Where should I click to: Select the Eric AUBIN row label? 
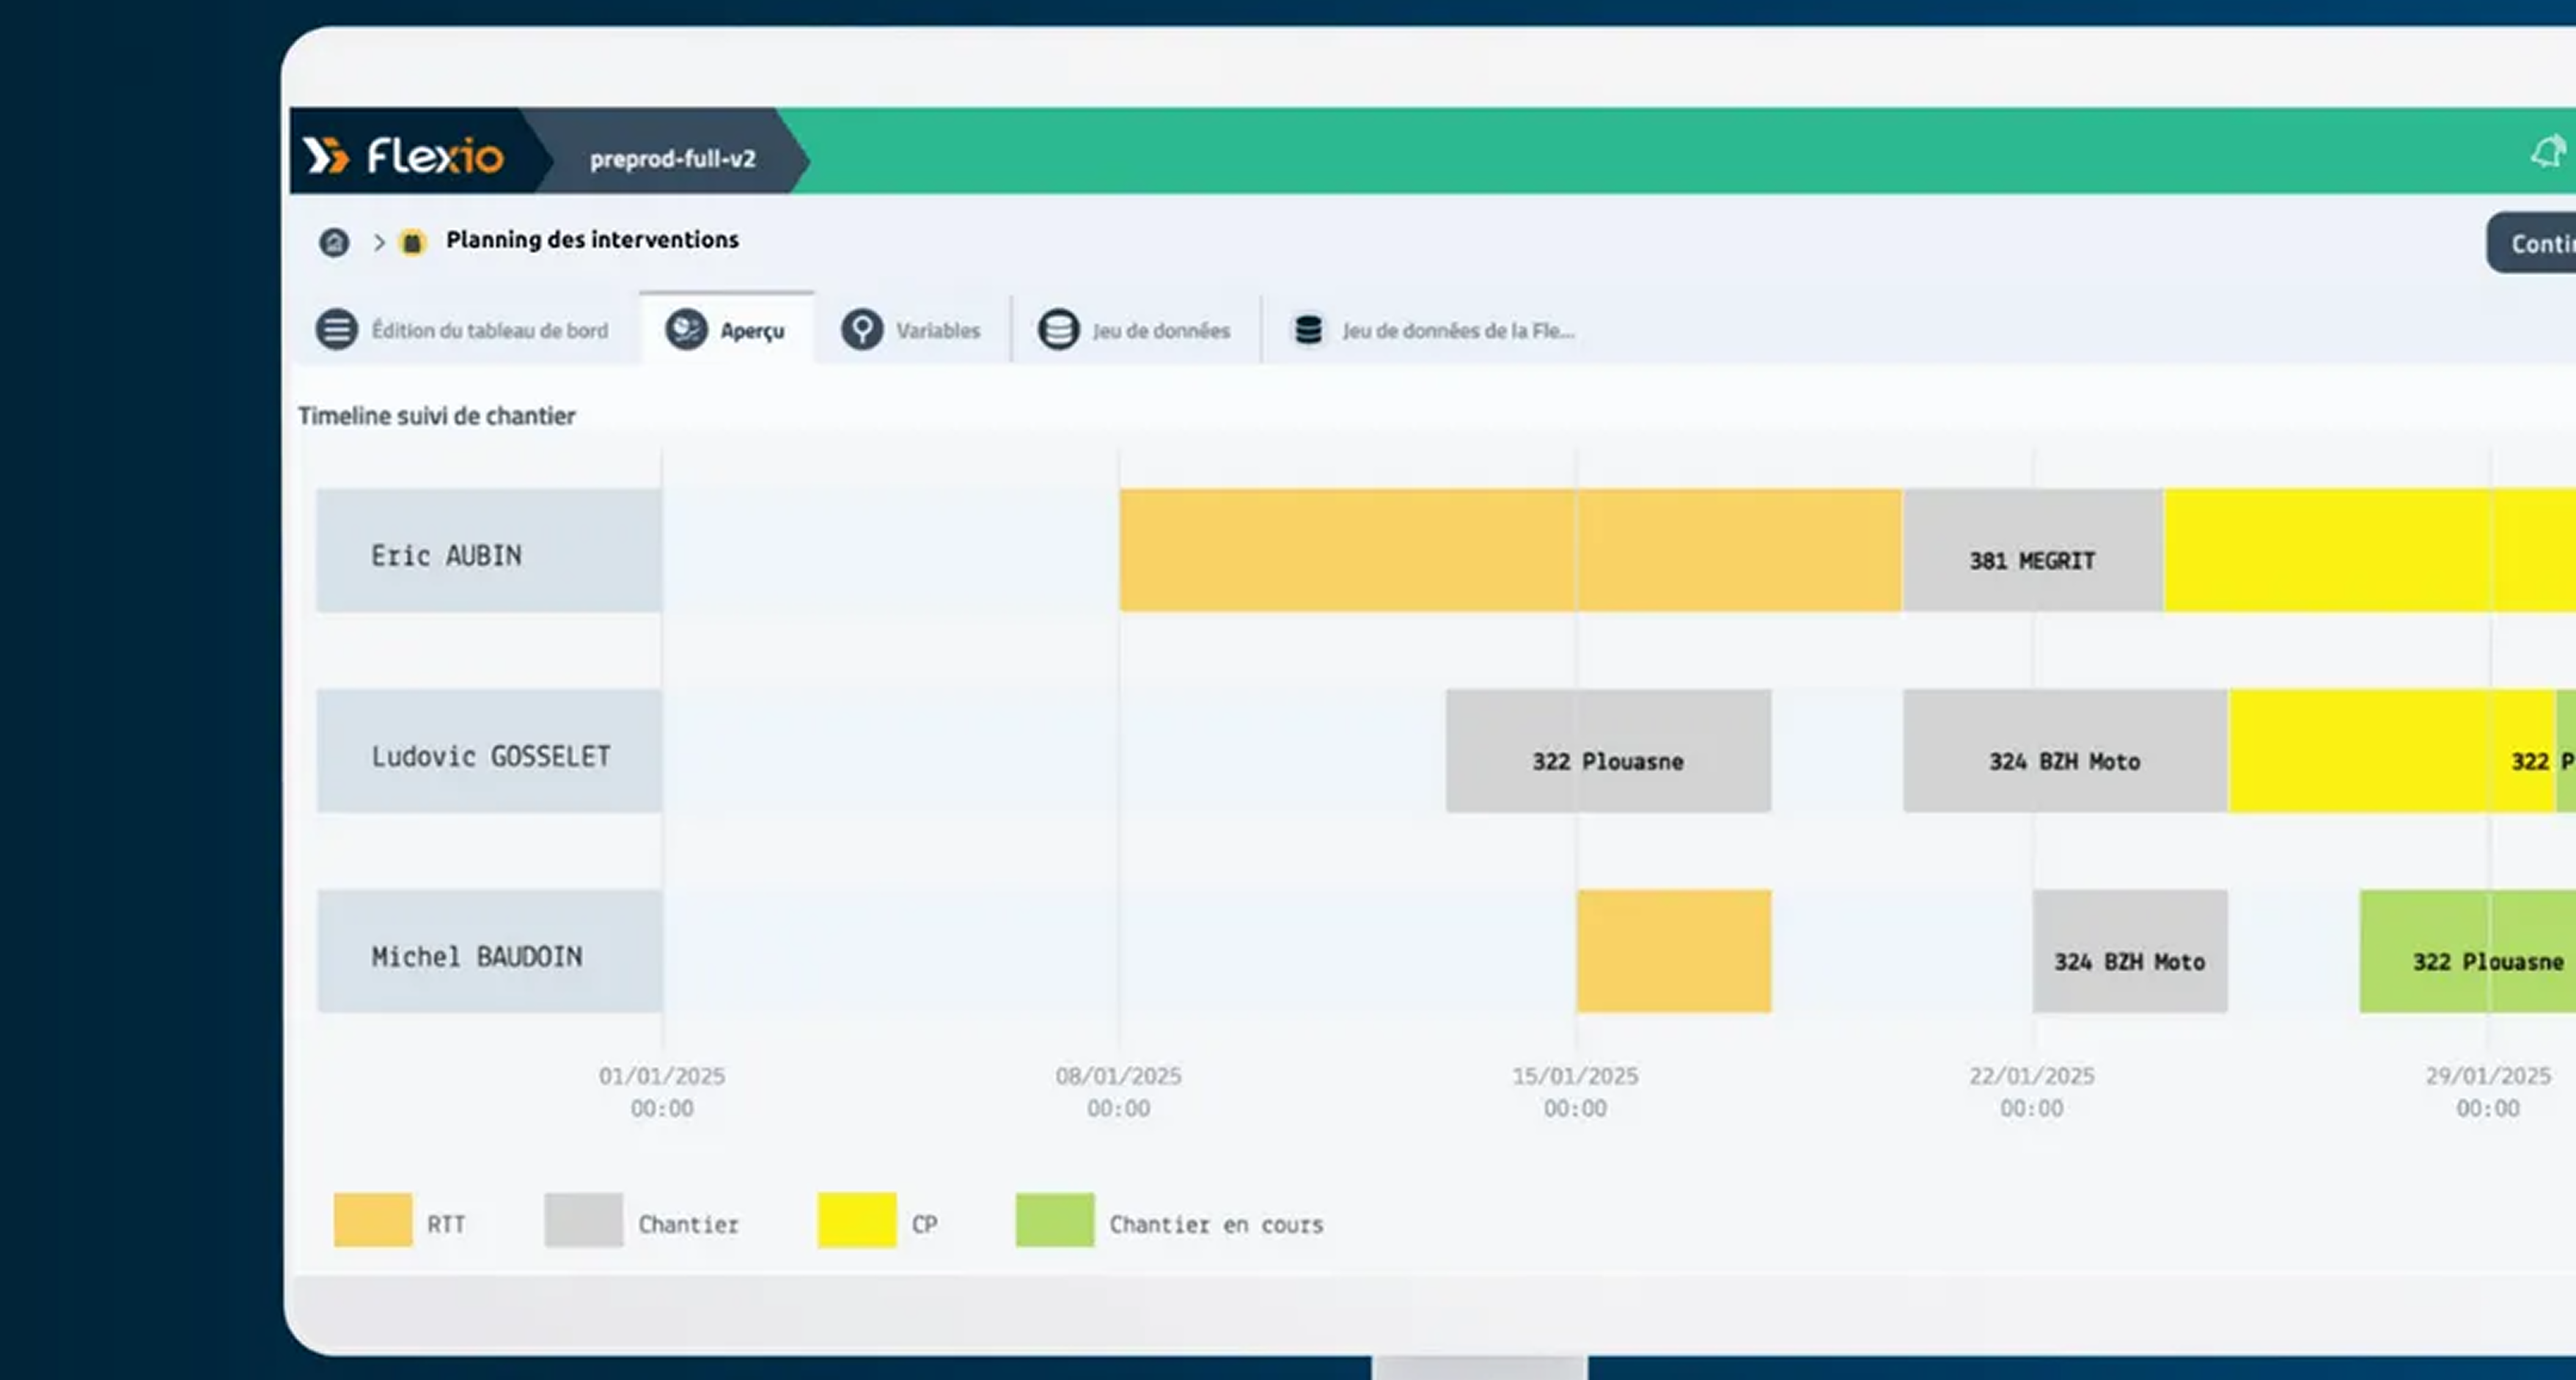point(489,550)
